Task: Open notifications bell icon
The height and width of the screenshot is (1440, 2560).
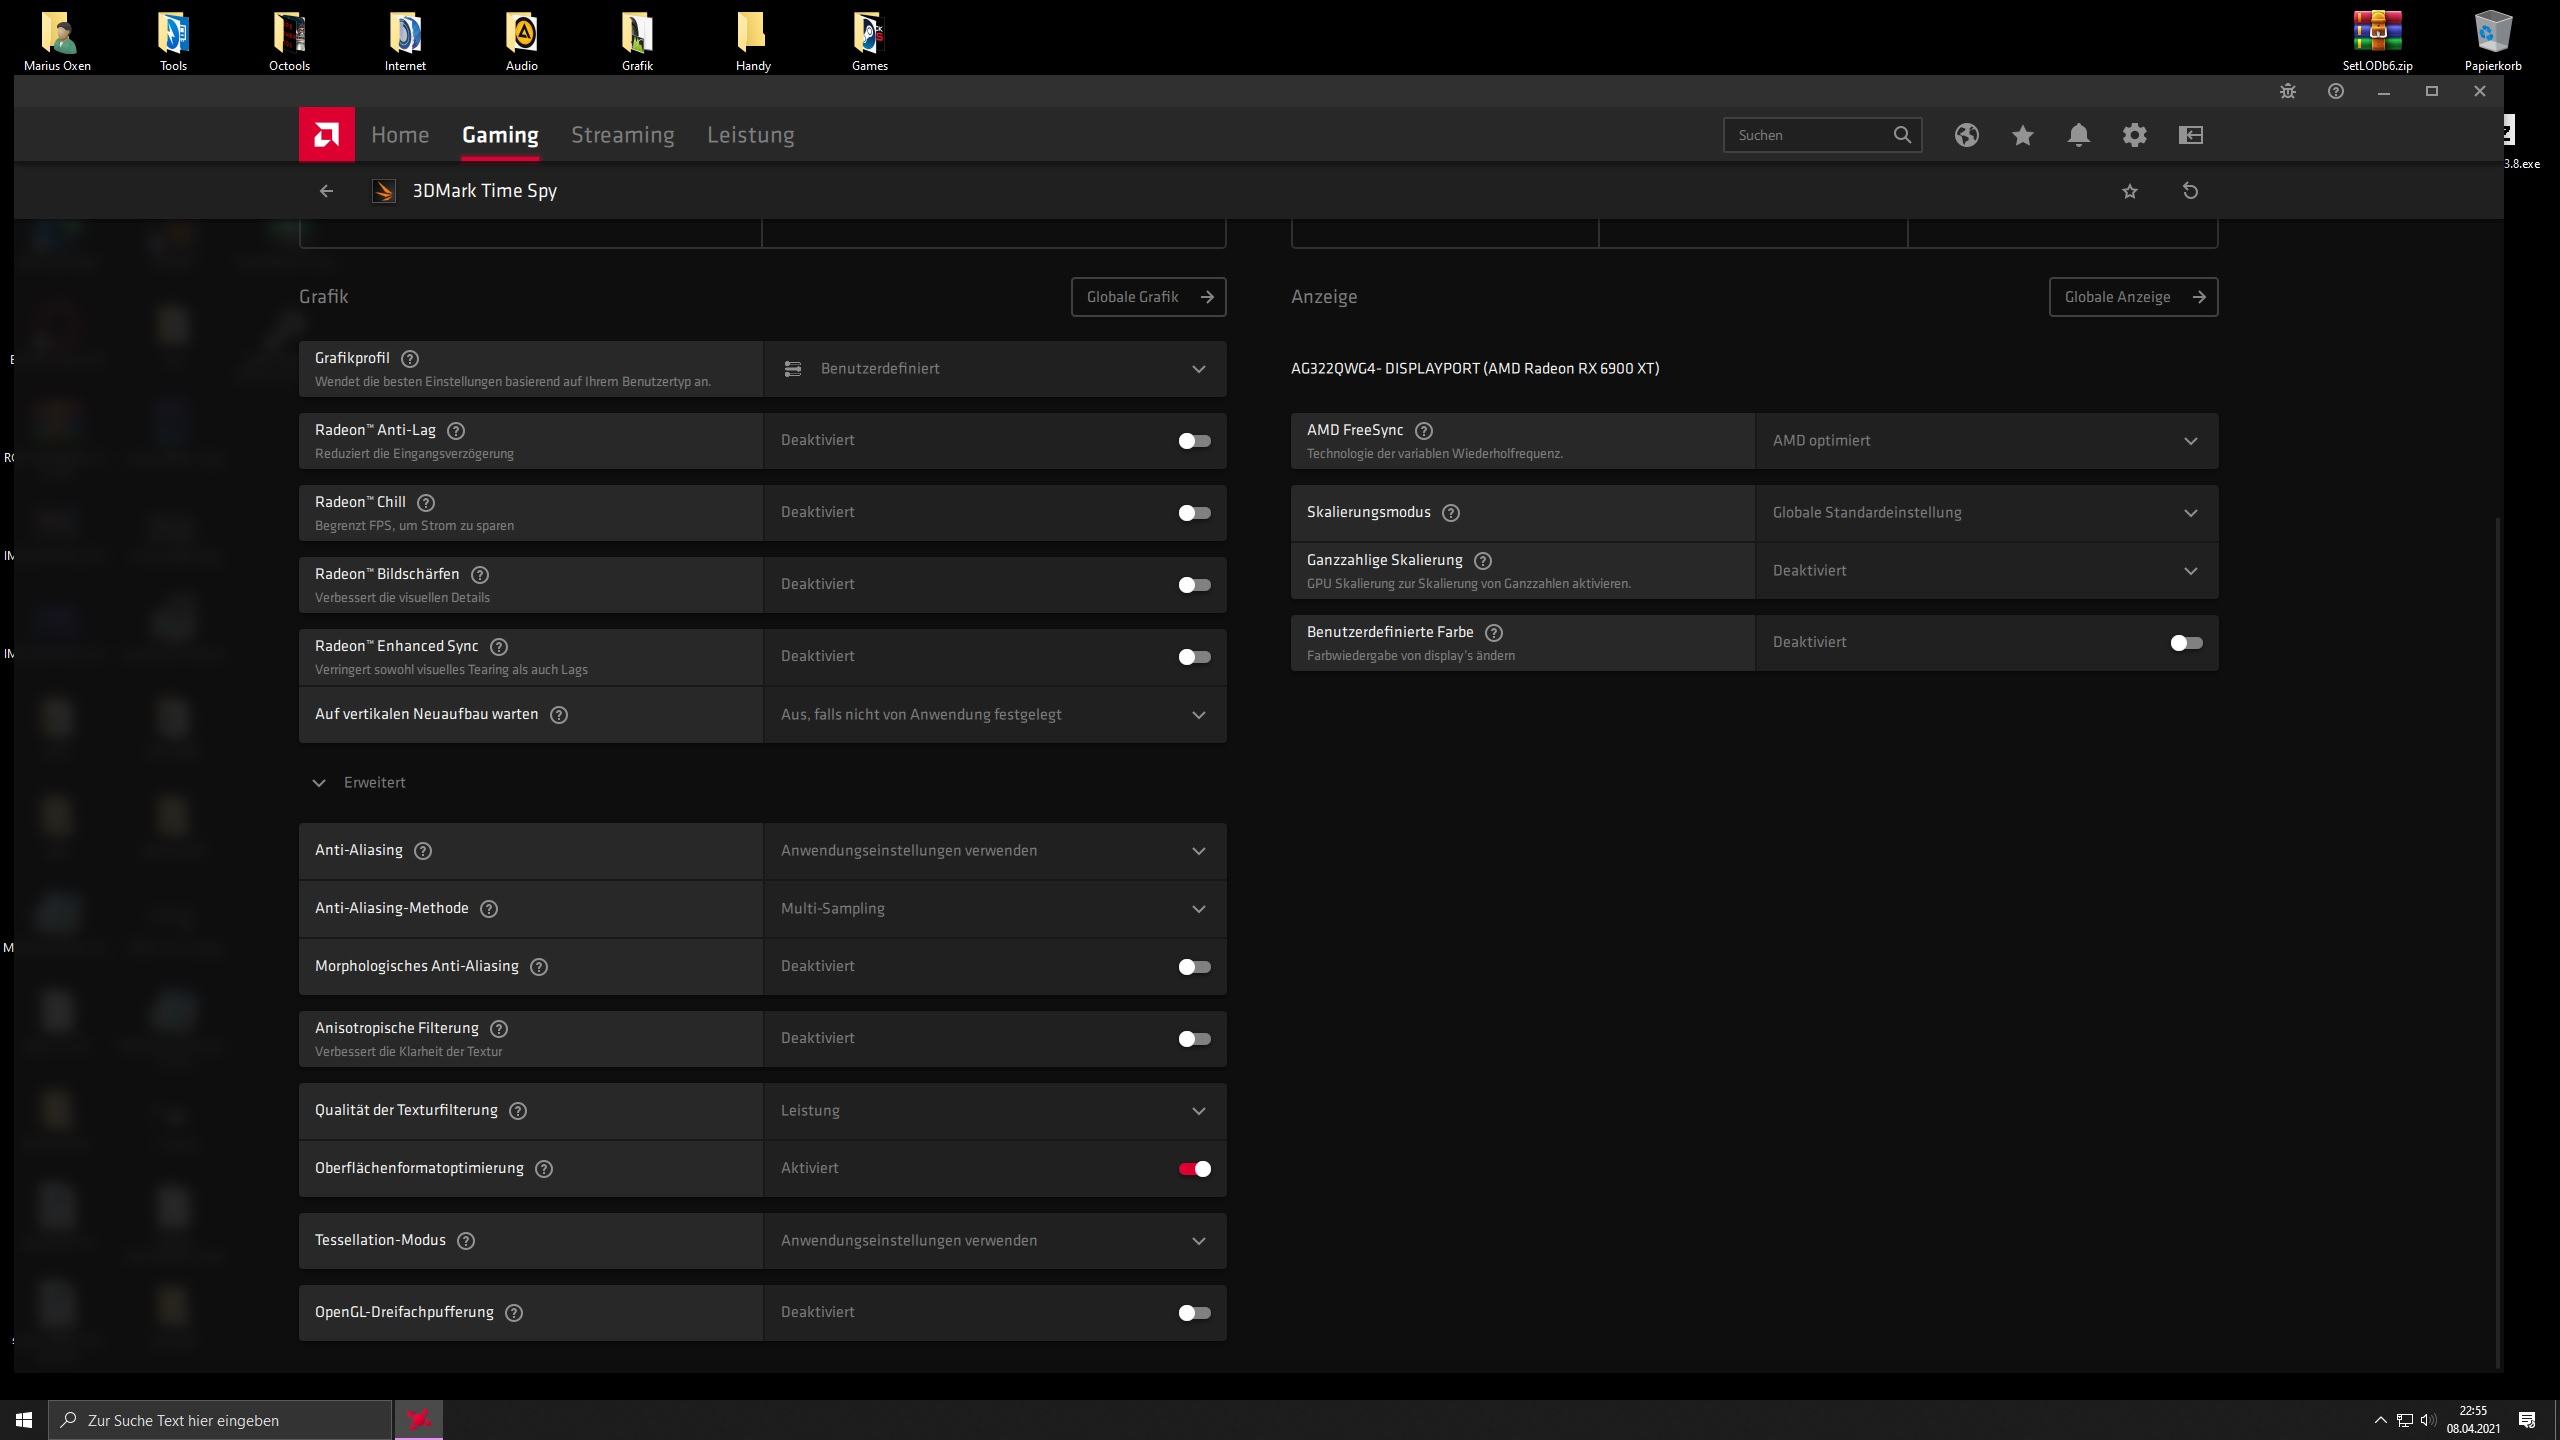Action: coord(2078,135)
